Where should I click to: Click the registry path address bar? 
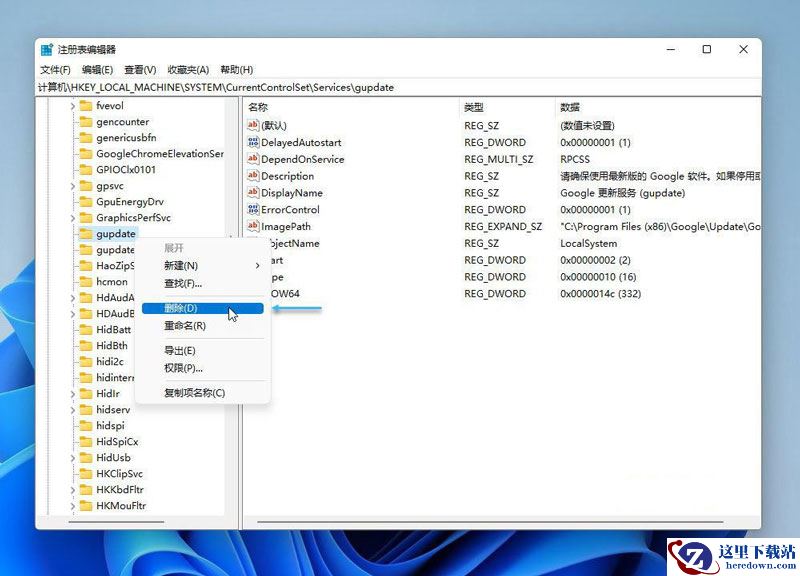[x=398, y=87]
